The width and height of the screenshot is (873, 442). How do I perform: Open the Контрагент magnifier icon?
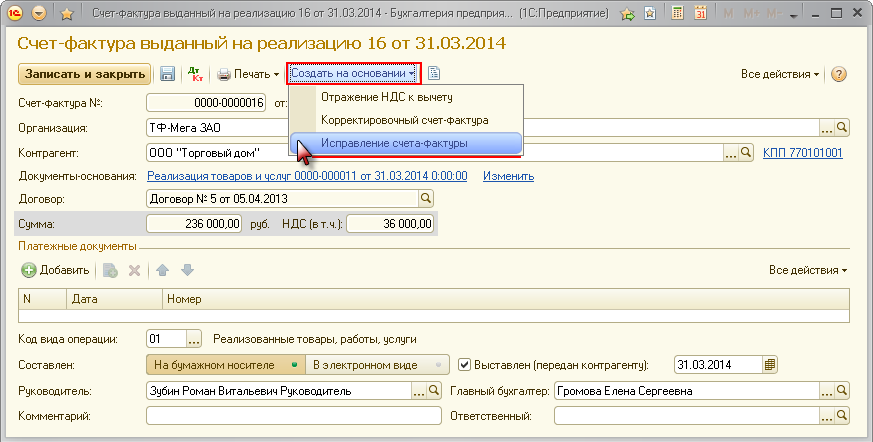tap(746, 153)
